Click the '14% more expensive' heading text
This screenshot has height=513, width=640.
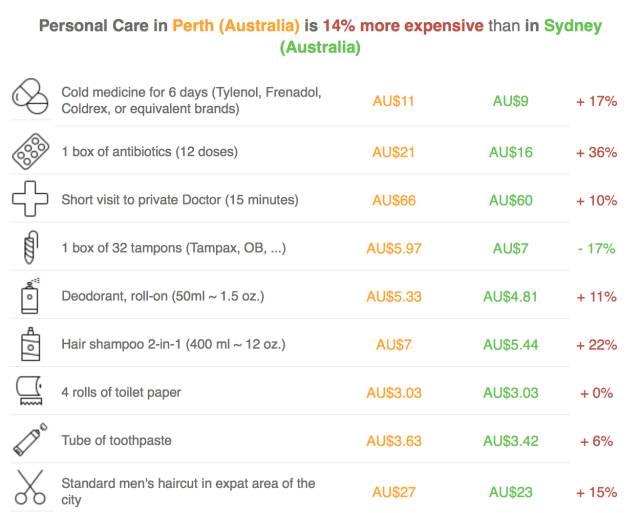pos(402,25)
